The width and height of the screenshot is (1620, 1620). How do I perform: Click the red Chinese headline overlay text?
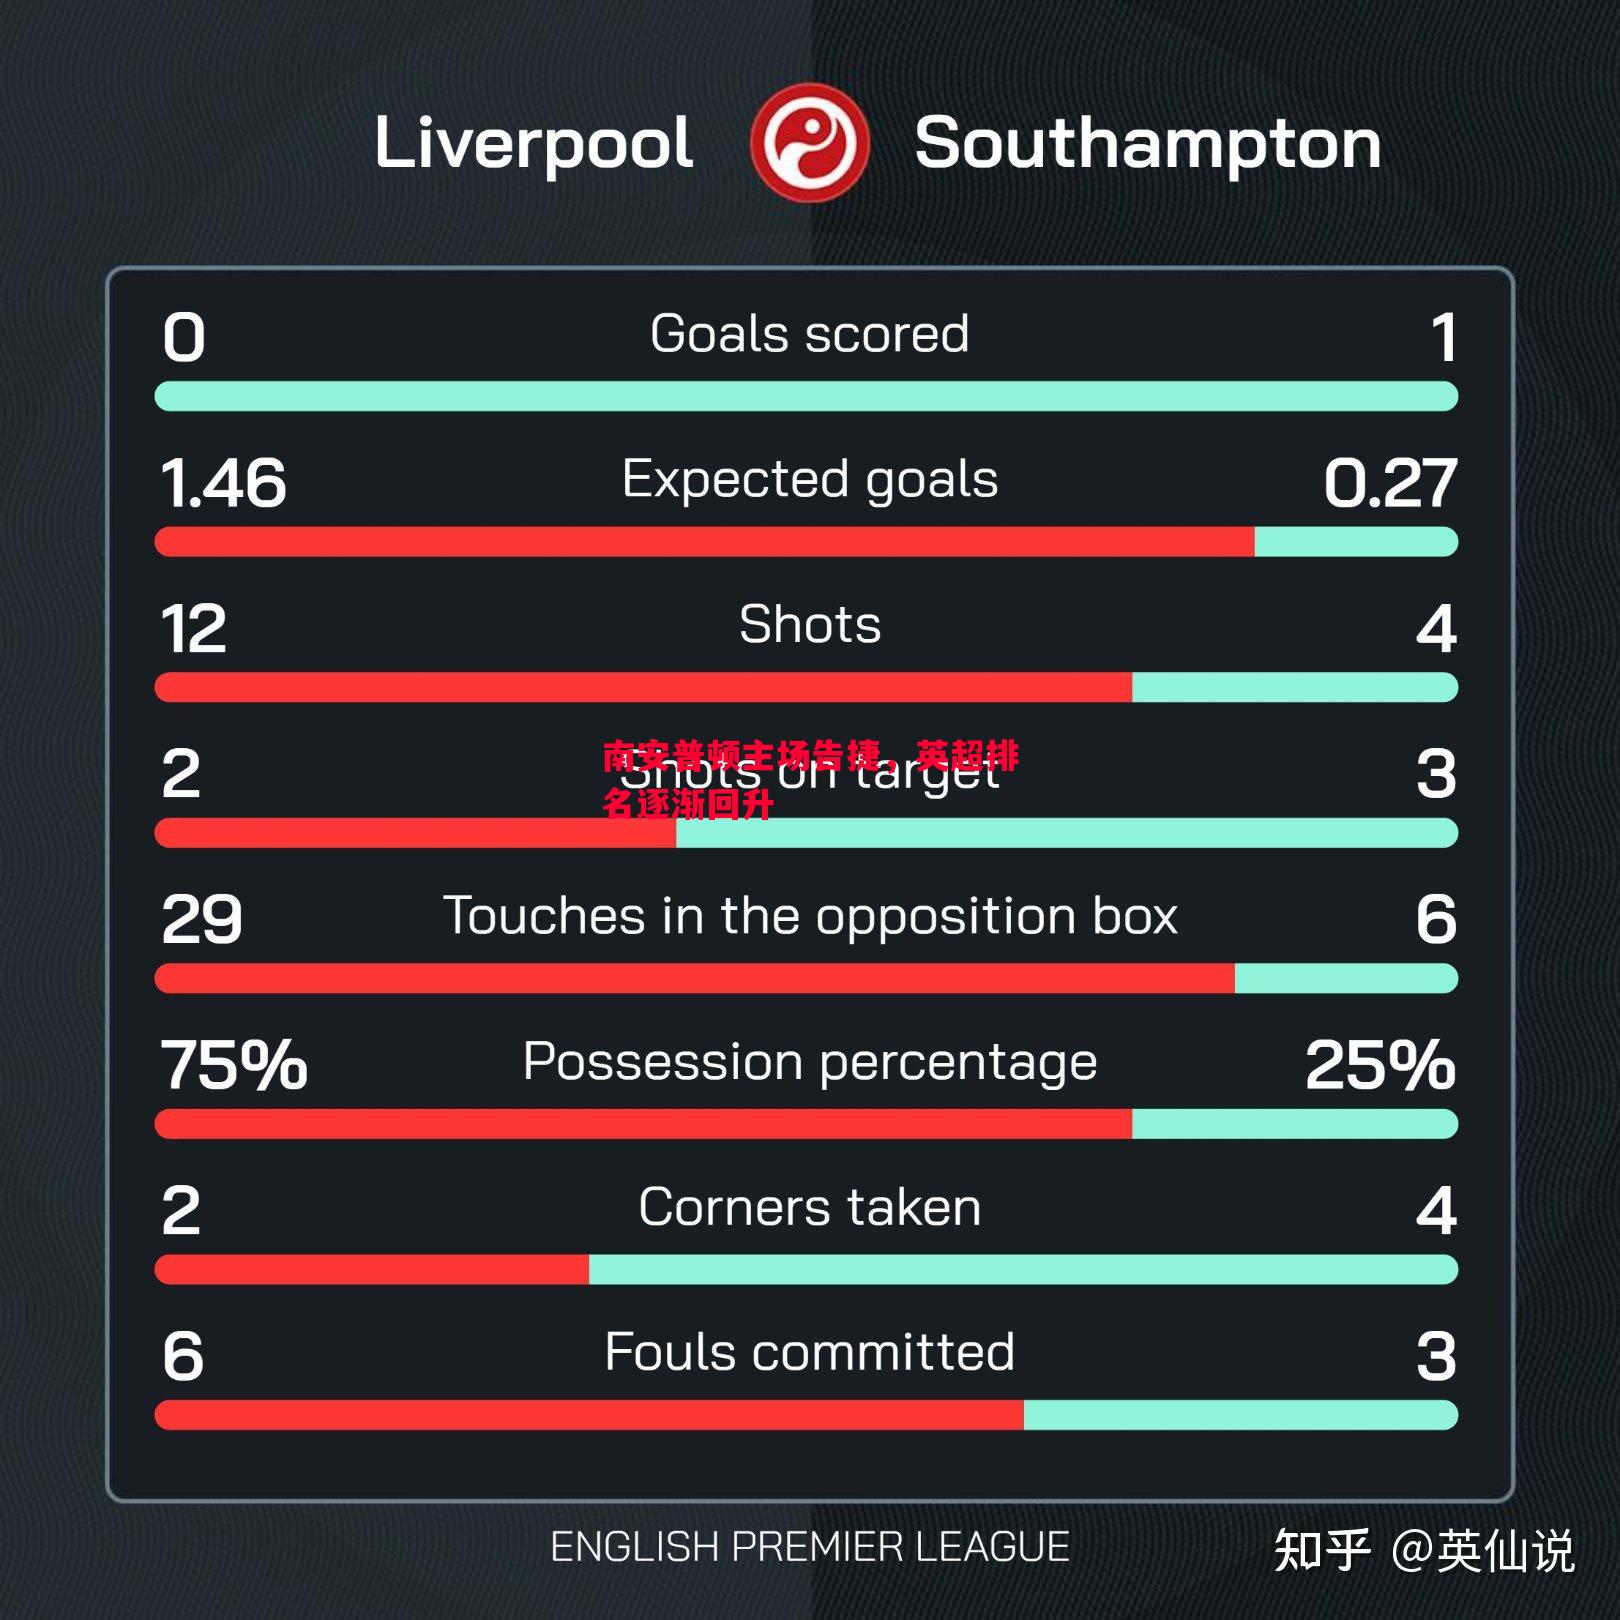(810, 779)
